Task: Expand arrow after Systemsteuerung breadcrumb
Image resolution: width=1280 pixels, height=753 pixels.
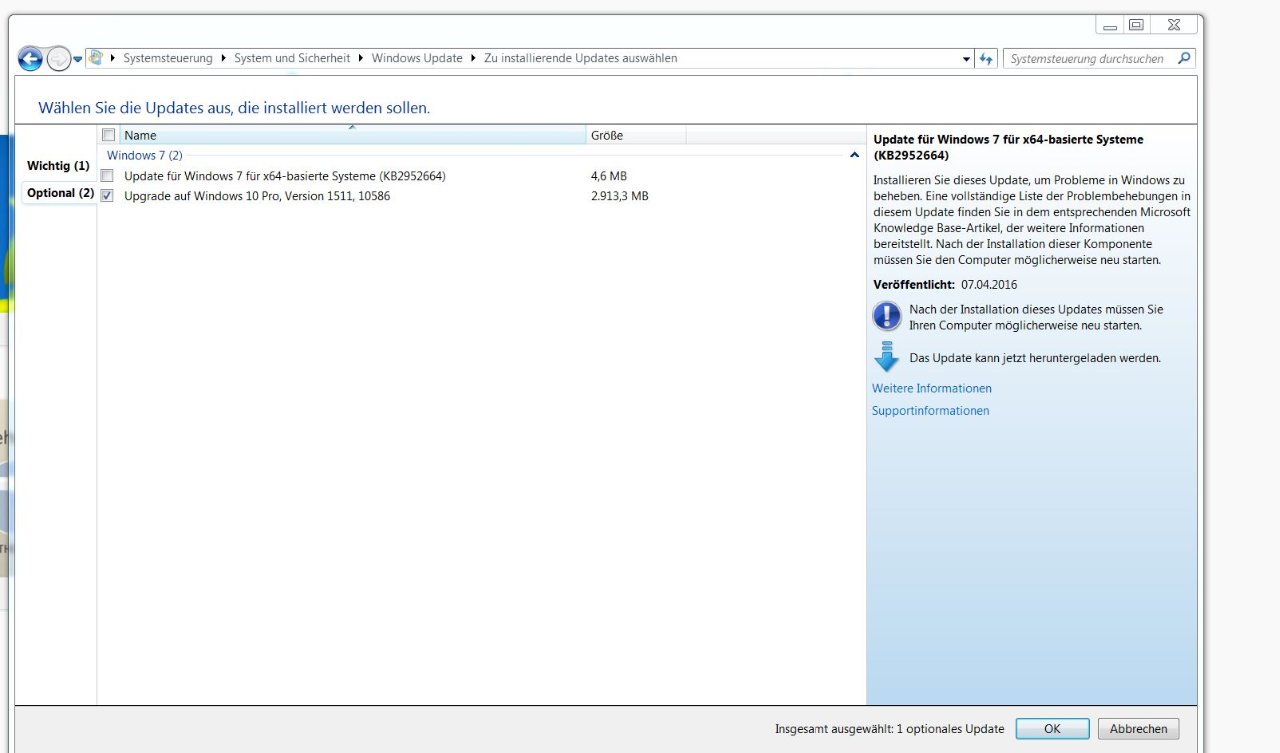Action: (x=224, y=58)
